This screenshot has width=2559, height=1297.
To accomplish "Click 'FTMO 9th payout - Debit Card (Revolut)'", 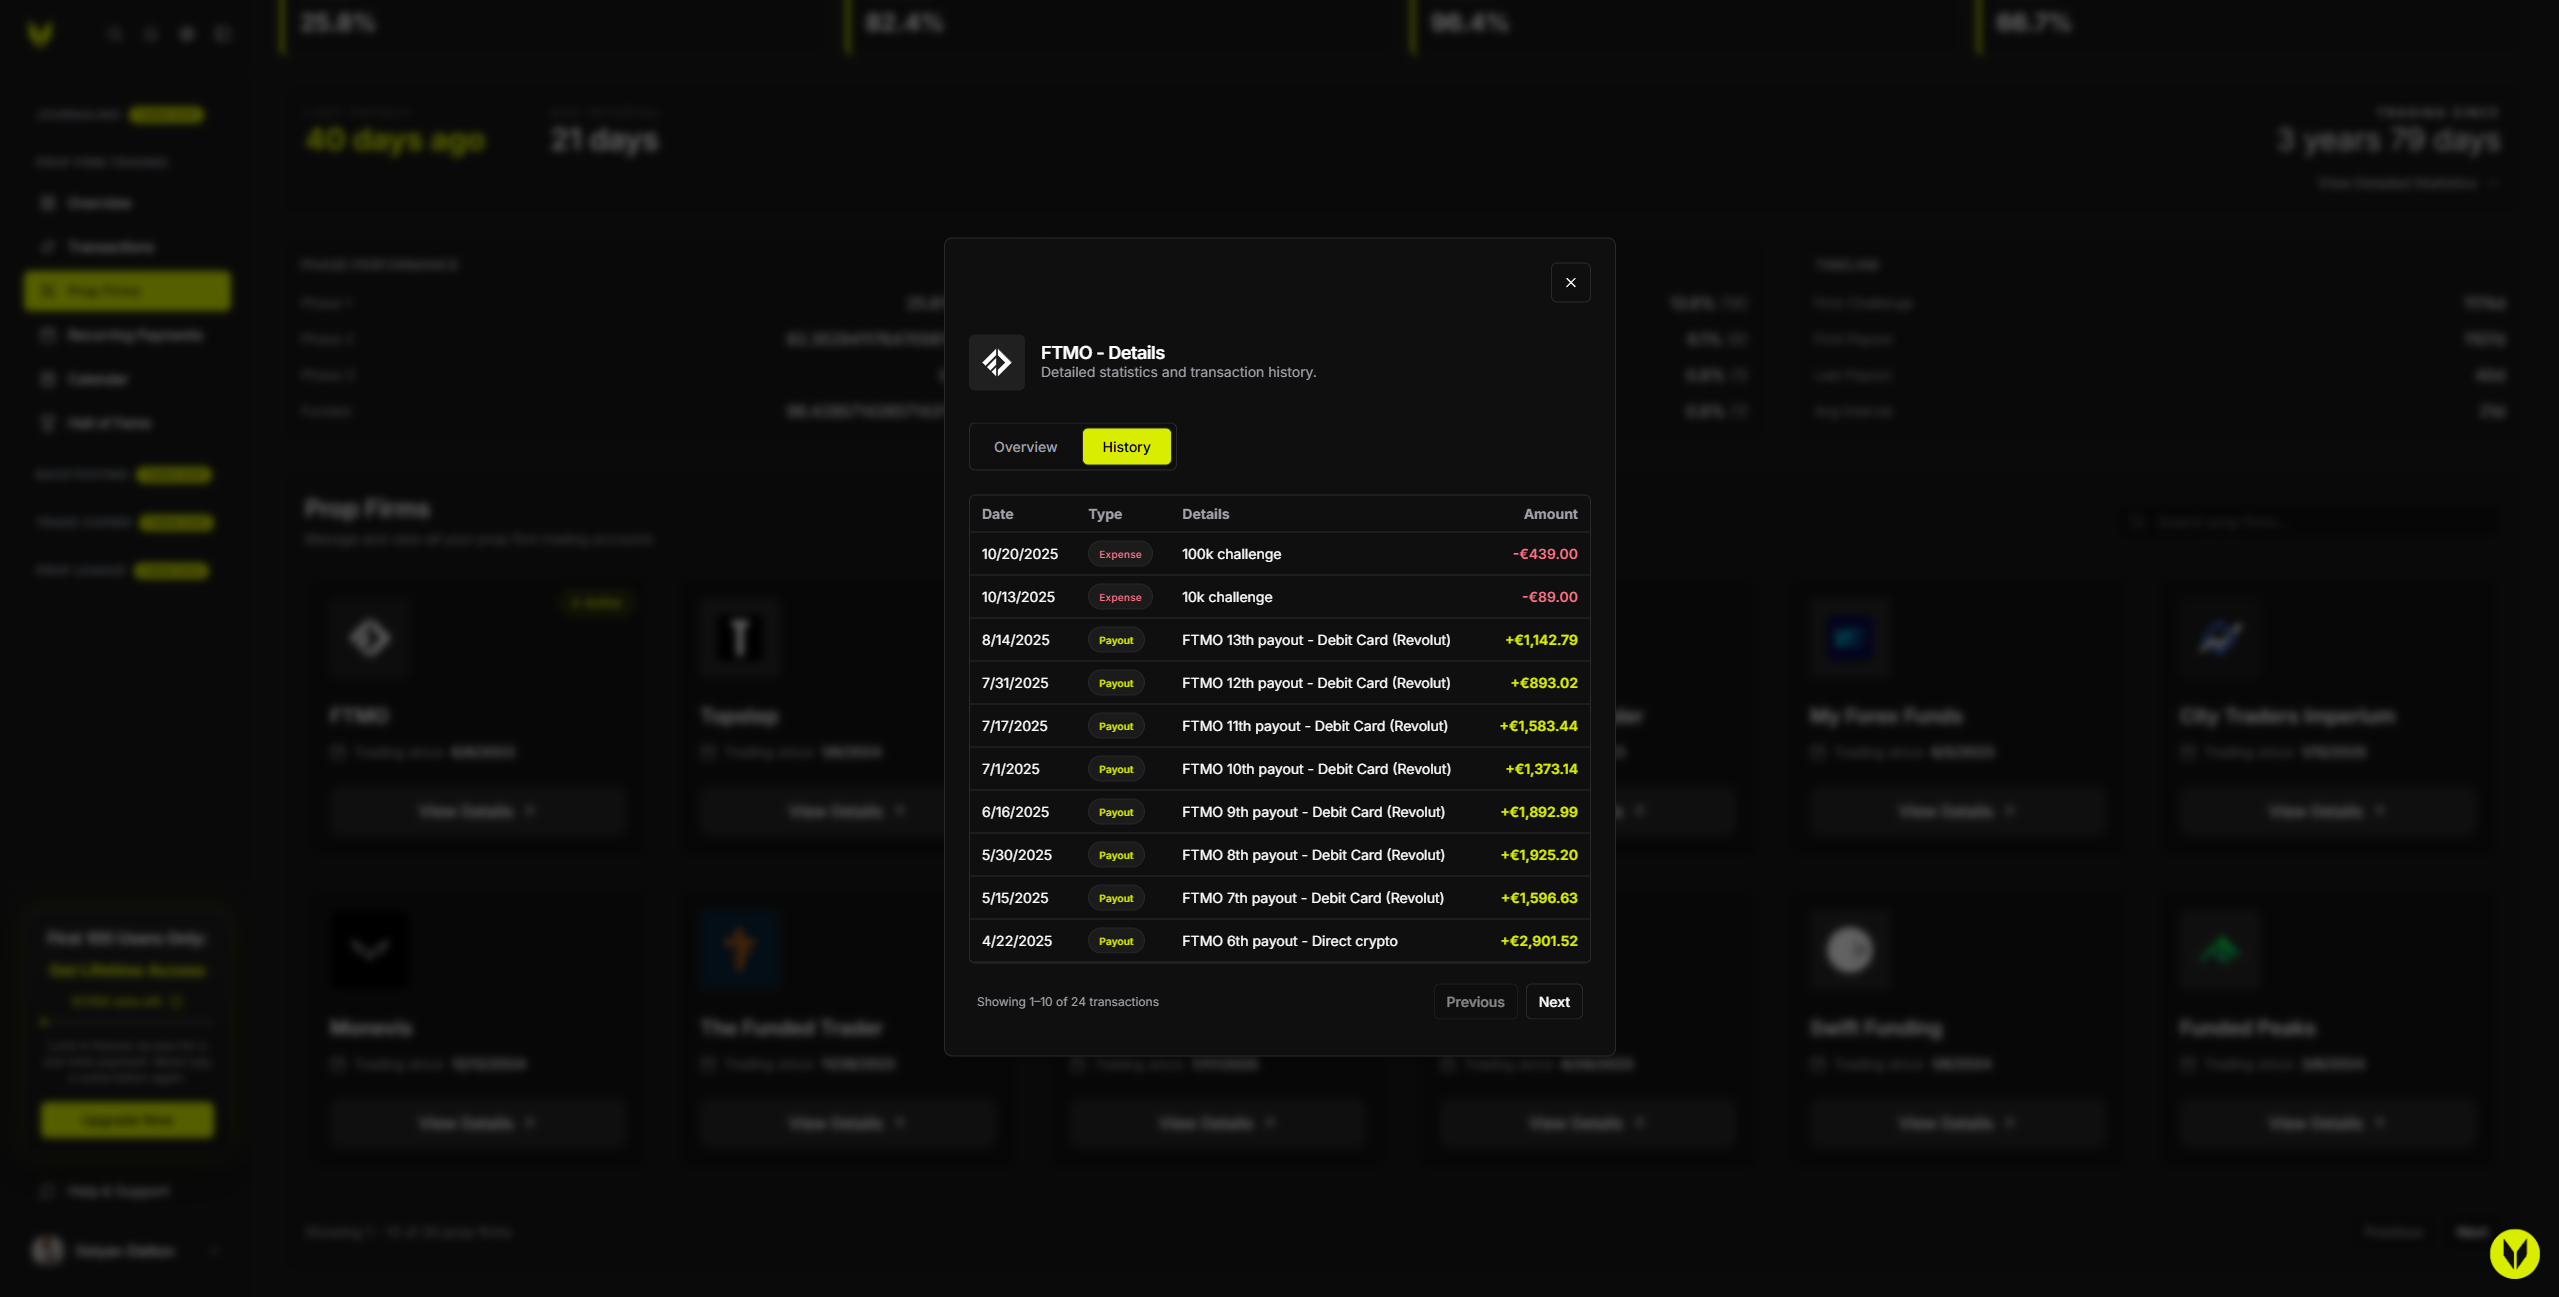I will tap(1313, 812).
